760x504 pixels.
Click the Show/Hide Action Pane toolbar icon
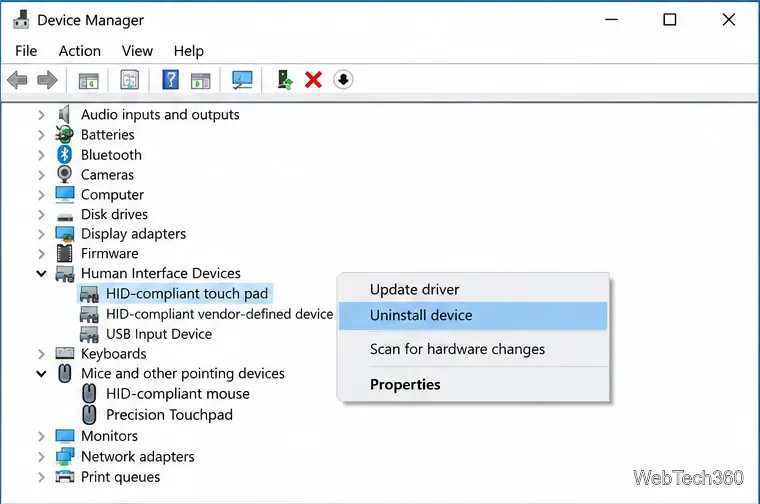tap(200, 80)
